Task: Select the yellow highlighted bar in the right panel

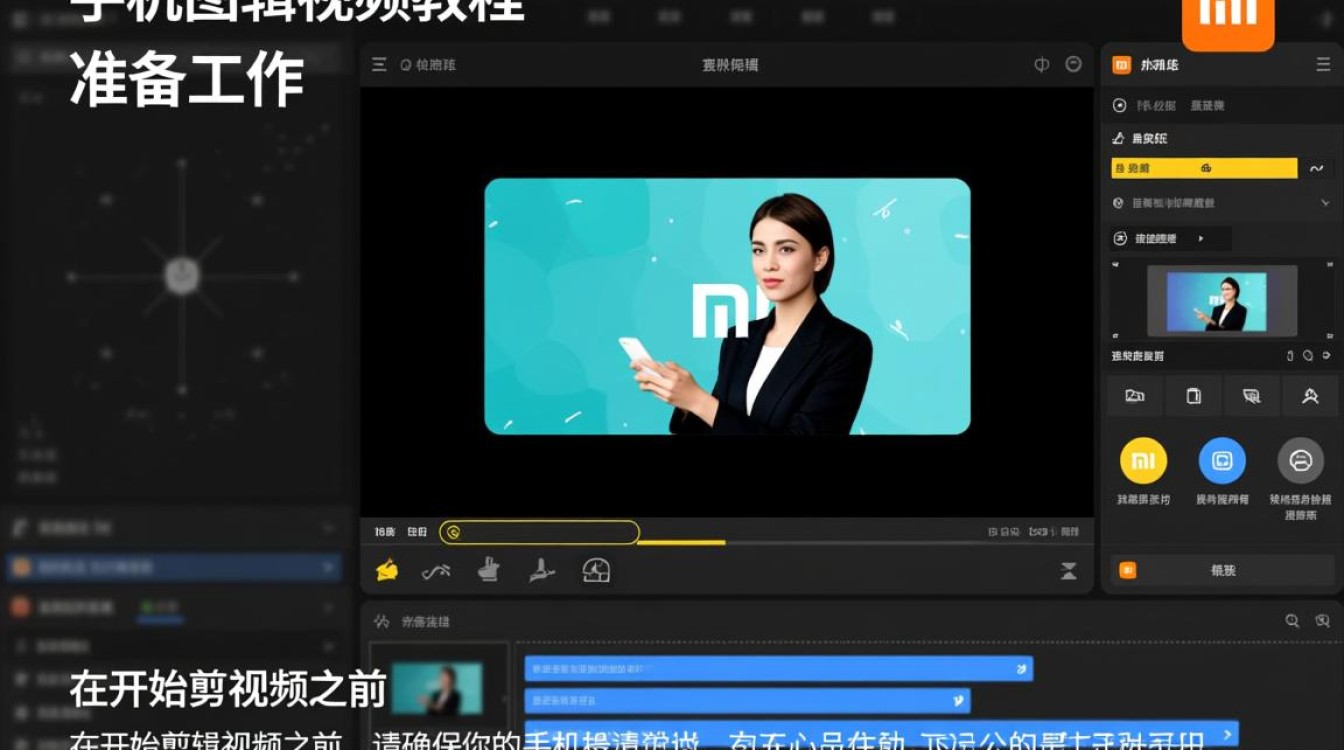Action: [1204, 169]
